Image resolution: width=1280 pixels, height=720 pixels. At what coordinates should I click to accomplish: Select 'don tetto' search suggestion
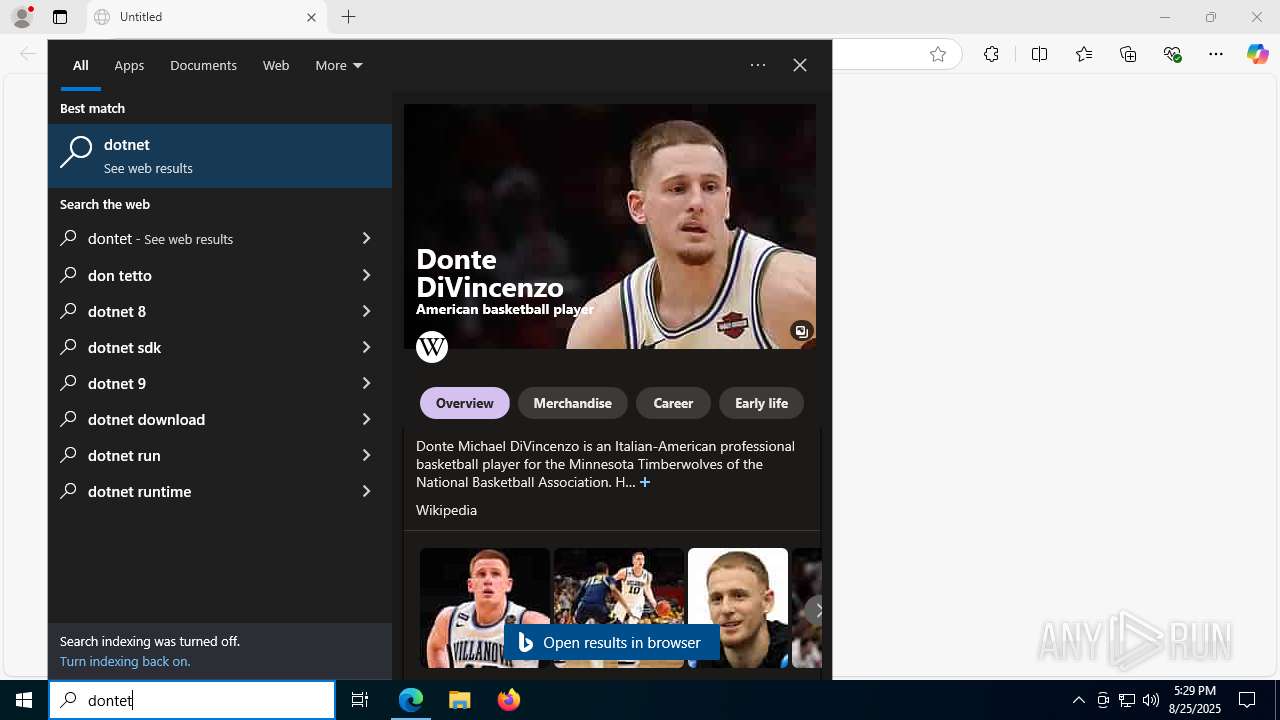pyautogui.click(x=220, y=275)
